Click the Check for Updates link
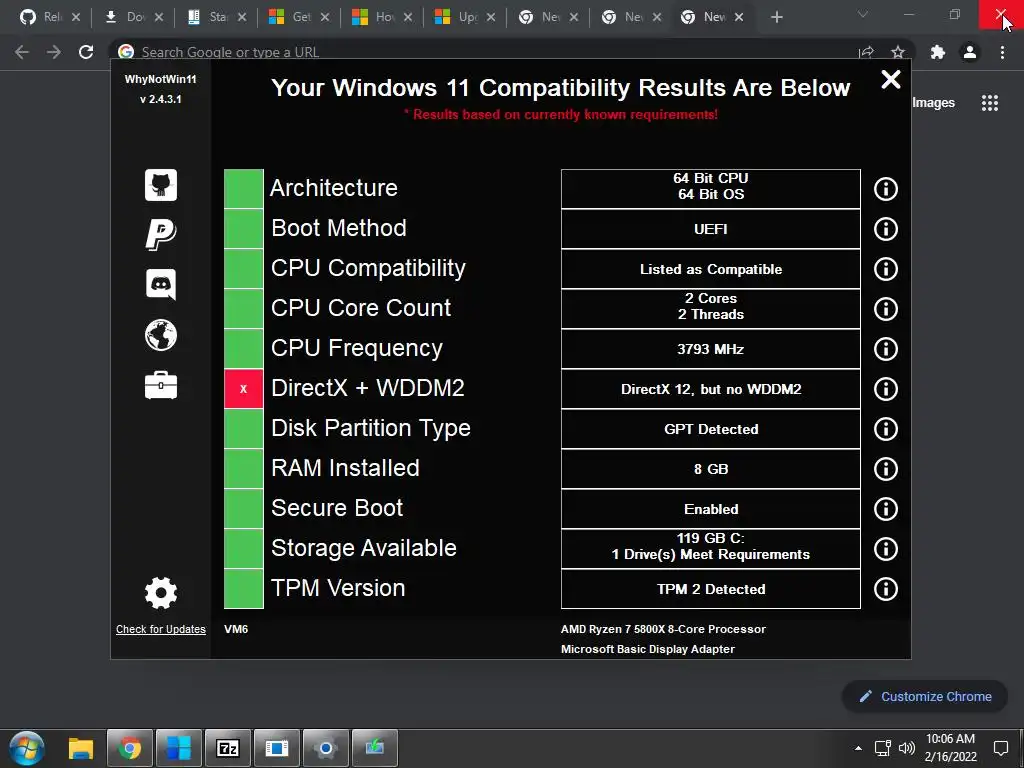The image size is (1024, 768). click(x=161, y=630)
